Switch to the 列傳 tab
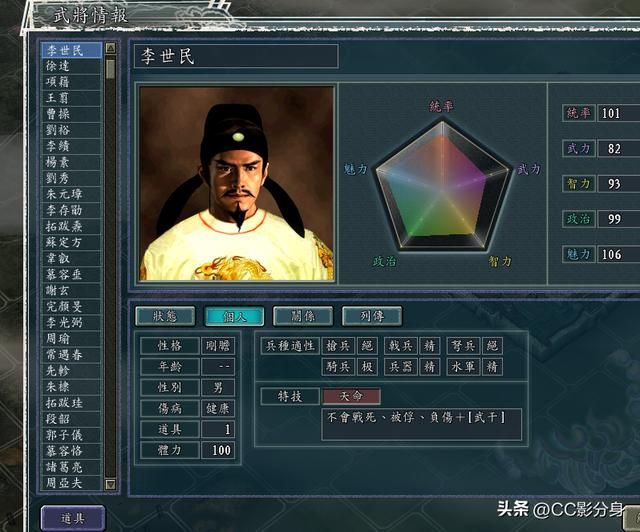Image resolution: width=640 pixels, height=532 pixels. 372,316
